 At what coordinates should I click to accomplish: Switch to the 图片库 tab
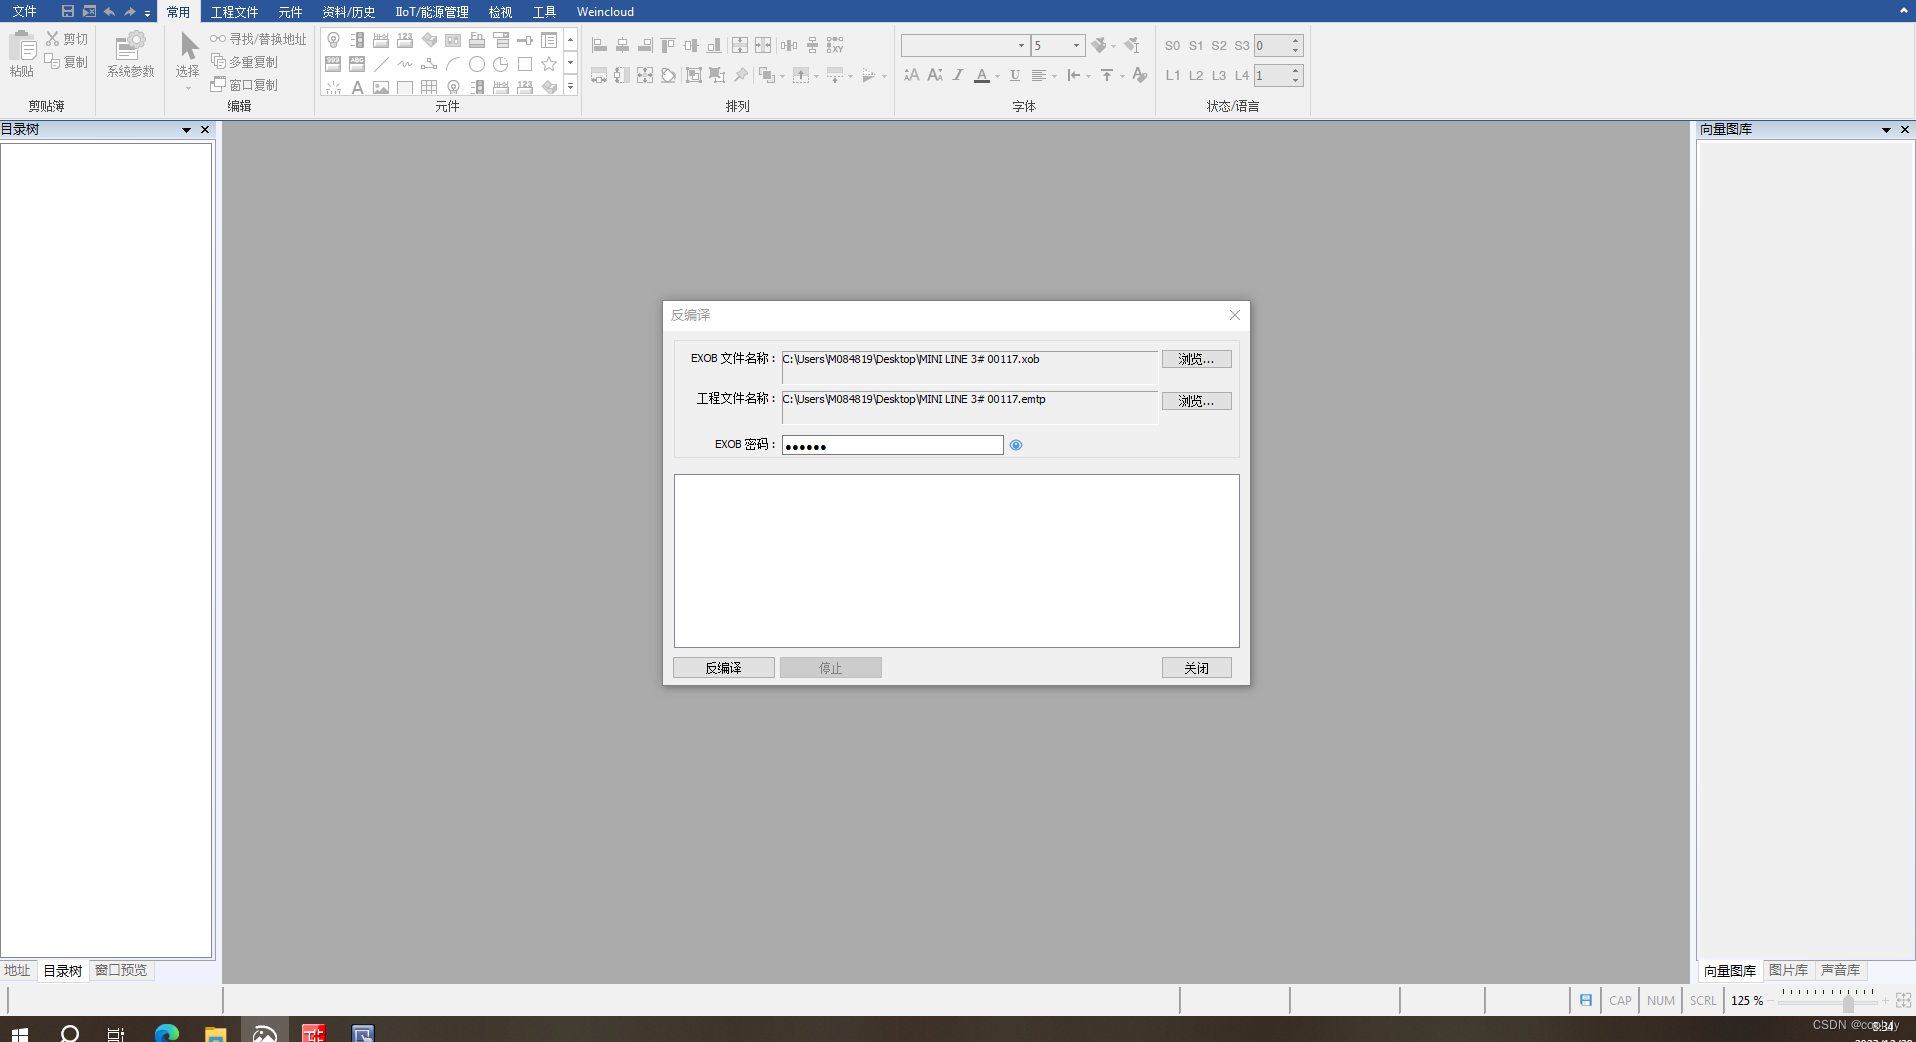coord(1788,970)
